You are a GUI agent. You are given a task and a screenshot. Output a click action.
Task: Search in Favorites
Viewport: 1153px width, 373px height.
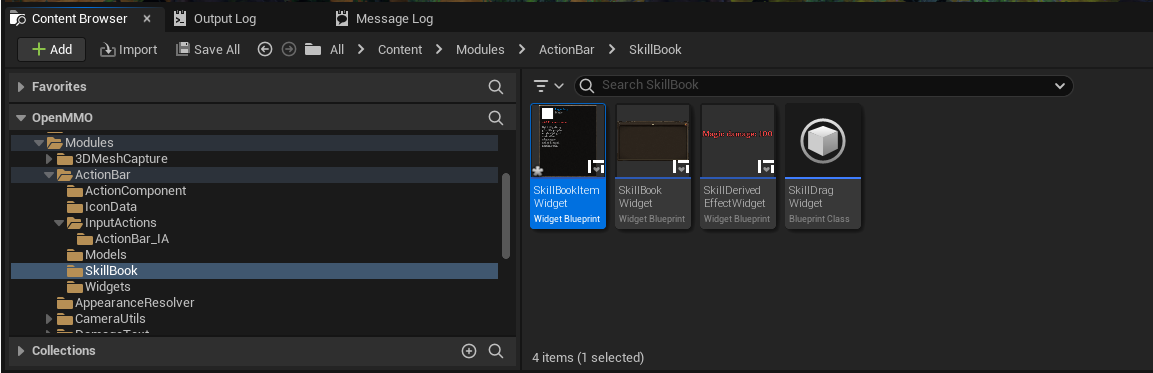496,87
